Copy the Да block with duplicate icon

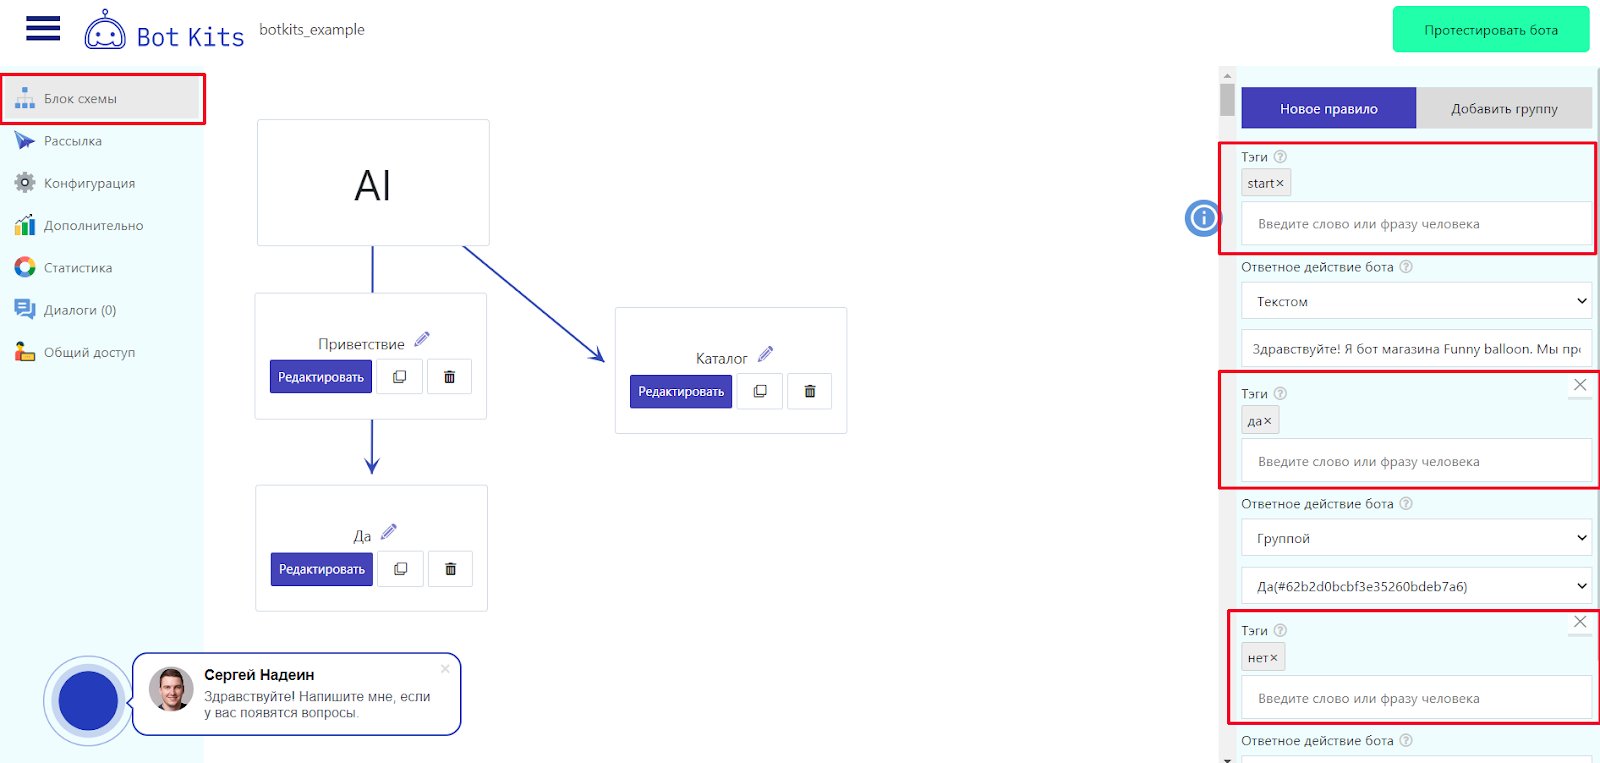tap(400, 569)
